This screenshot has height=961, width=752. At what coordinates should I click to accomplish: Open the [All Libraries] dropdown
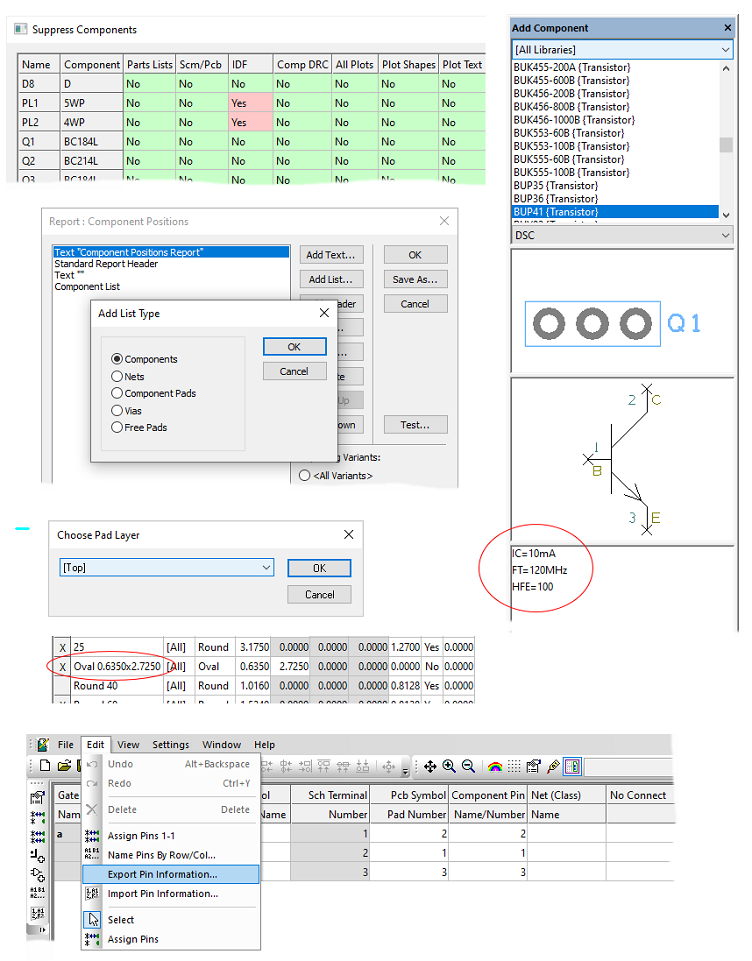(x=622, y=49)
